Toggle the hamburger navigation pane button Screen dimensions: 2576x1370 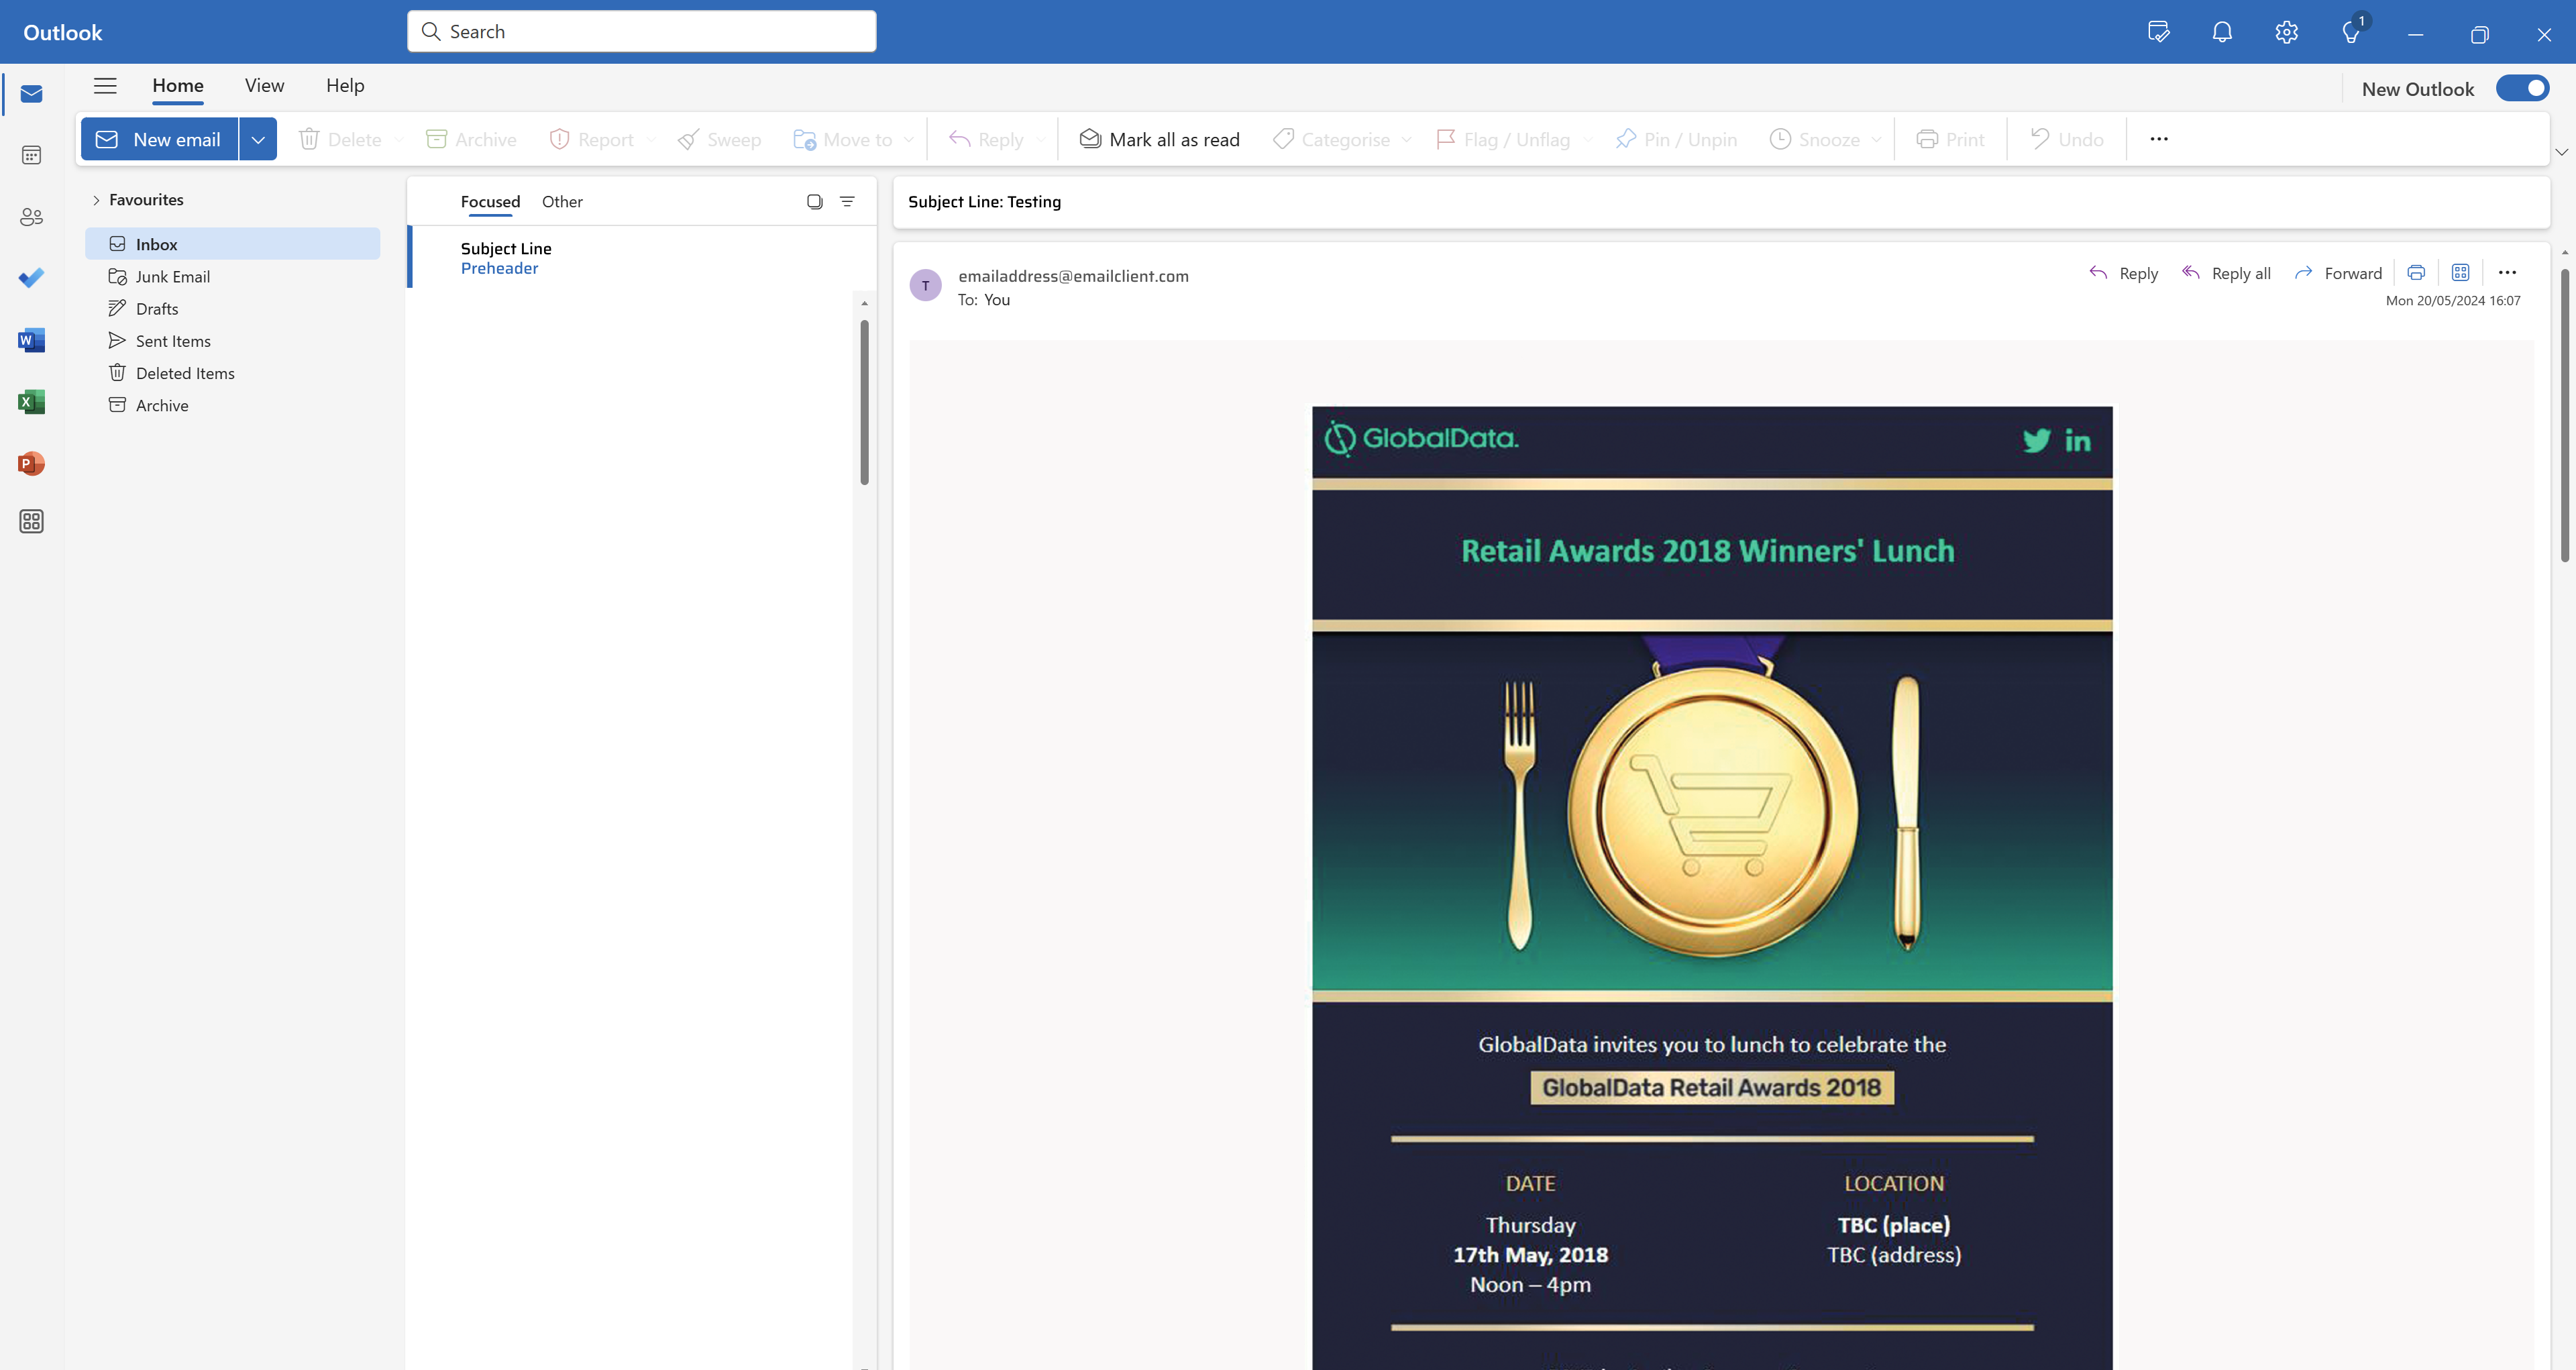[105, 86]
